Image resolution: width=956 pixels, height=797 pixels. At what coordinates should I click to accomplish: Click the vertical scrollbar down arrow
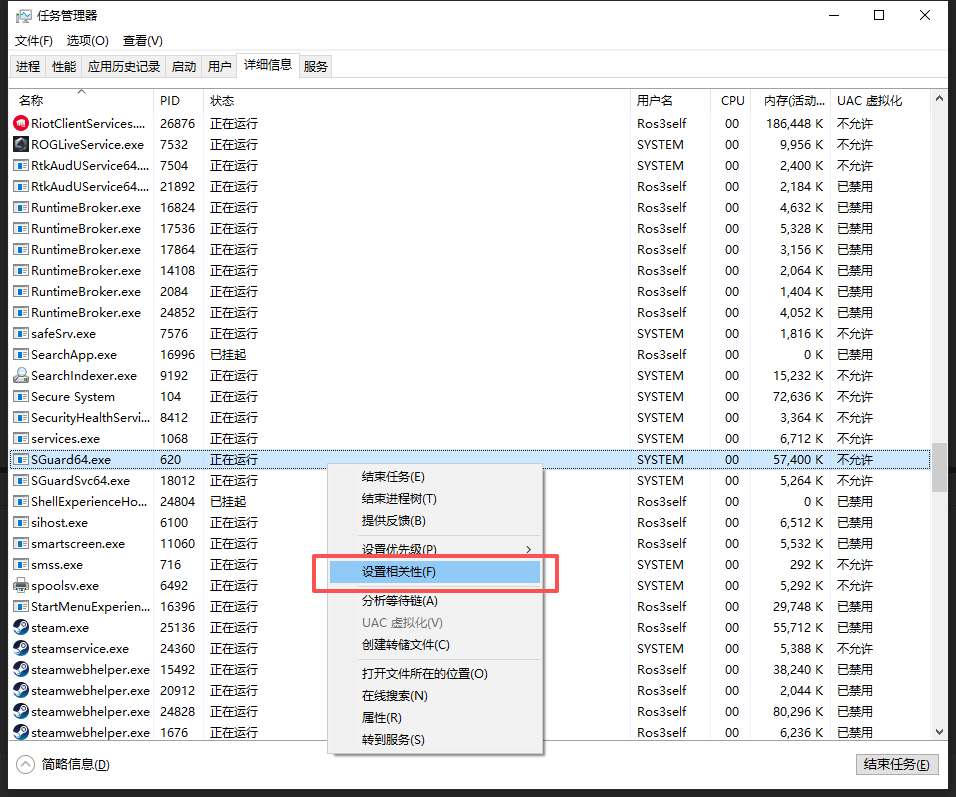point(939,732)
